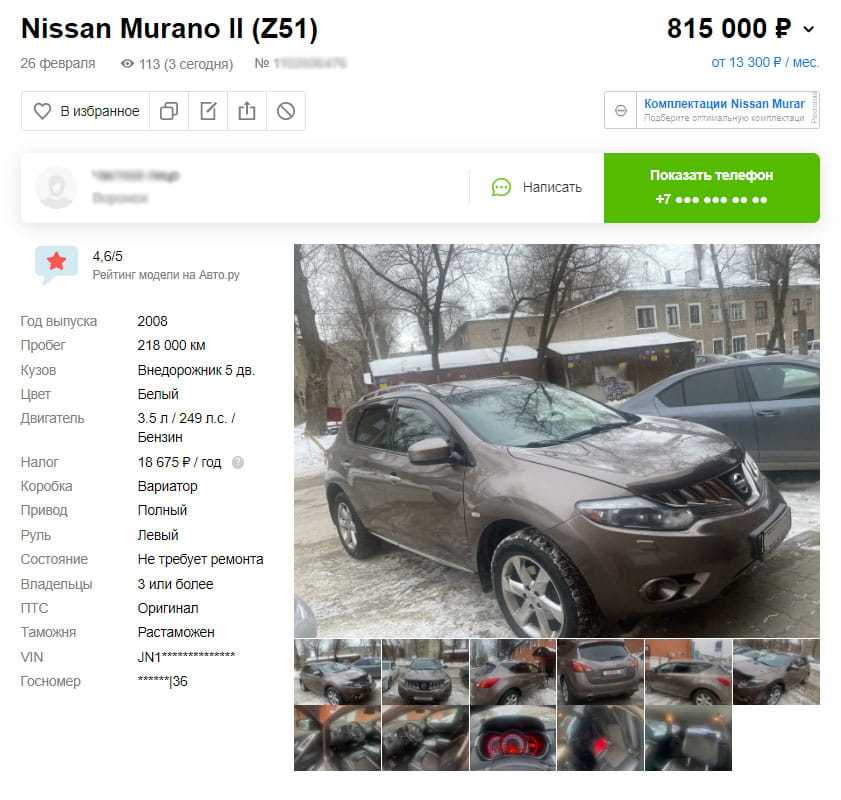Expand the price dropdown chevron
The width and height of the screenshot is (841, 800).
click(x=809, y=29)
